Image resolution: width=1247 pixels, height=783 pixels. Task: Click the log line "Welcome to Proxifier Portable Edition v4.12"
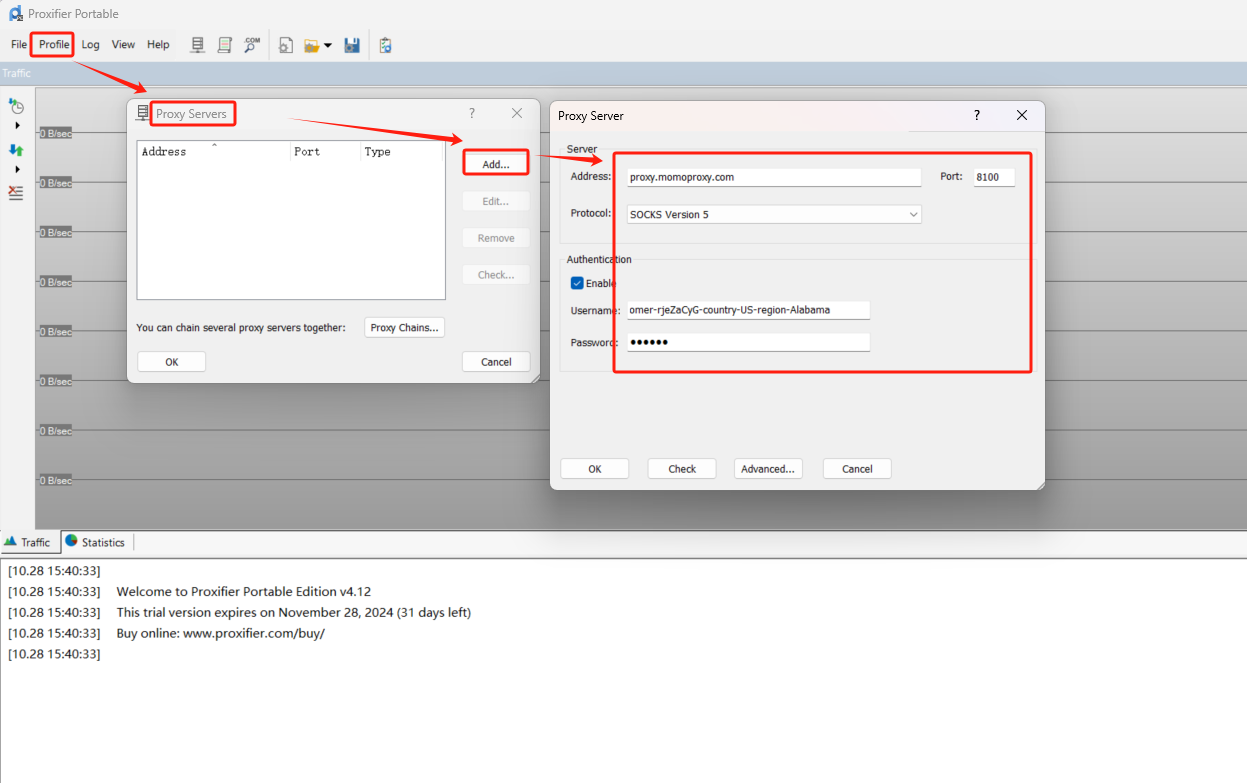(x=244, y=592)
